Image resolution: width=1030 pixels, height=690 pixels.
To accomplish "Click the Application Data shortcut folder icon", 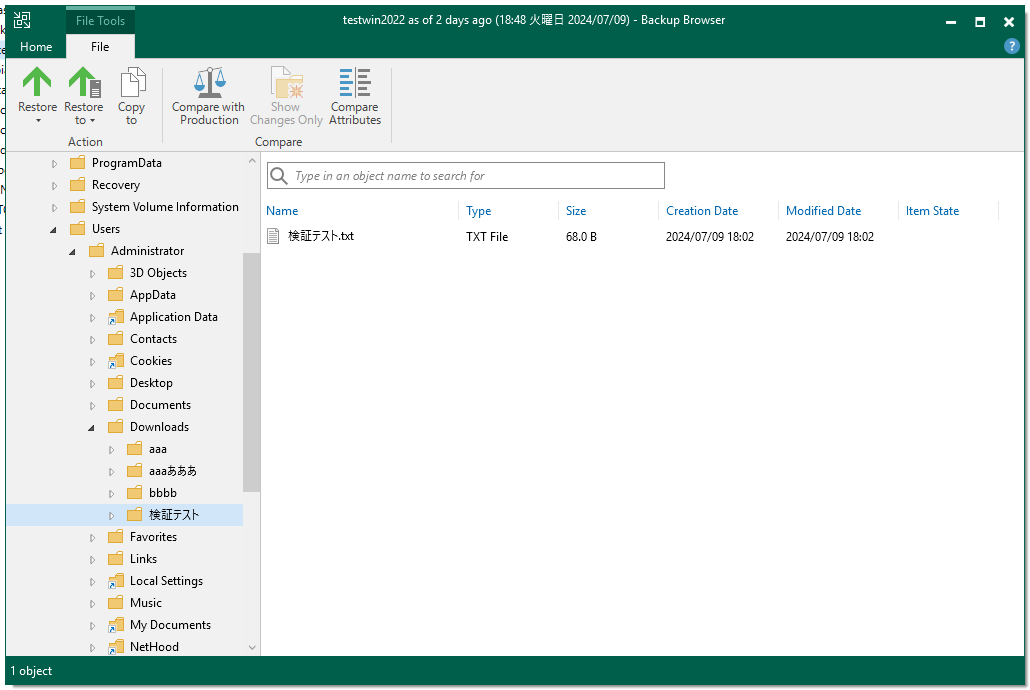I will (116, 317).
